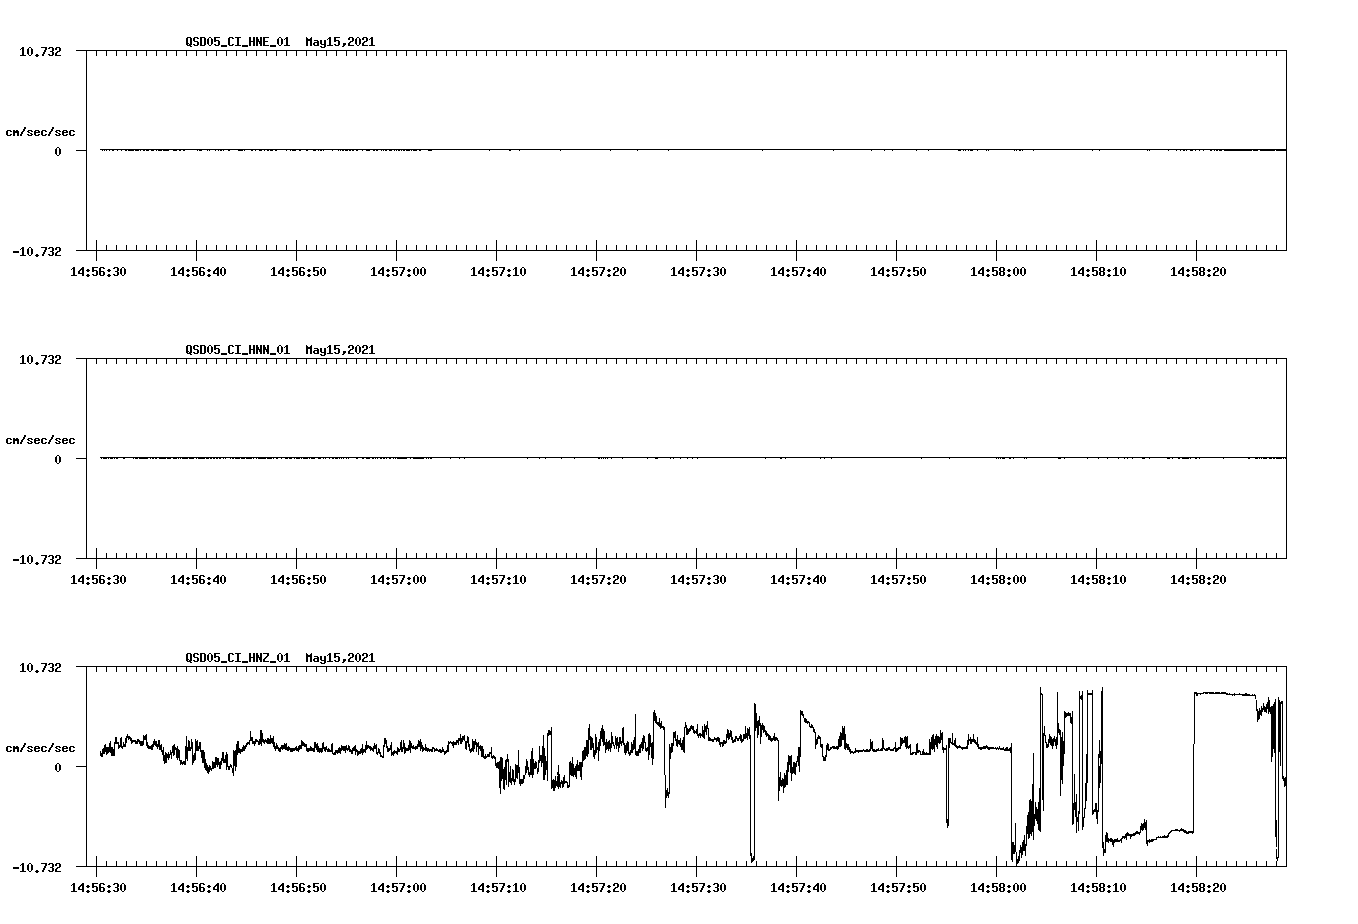The width and height of the screenshot is (1358, 924).
Task: Click the 10.732 upper limit on HNE chart
Action: (x=40, y=51)
